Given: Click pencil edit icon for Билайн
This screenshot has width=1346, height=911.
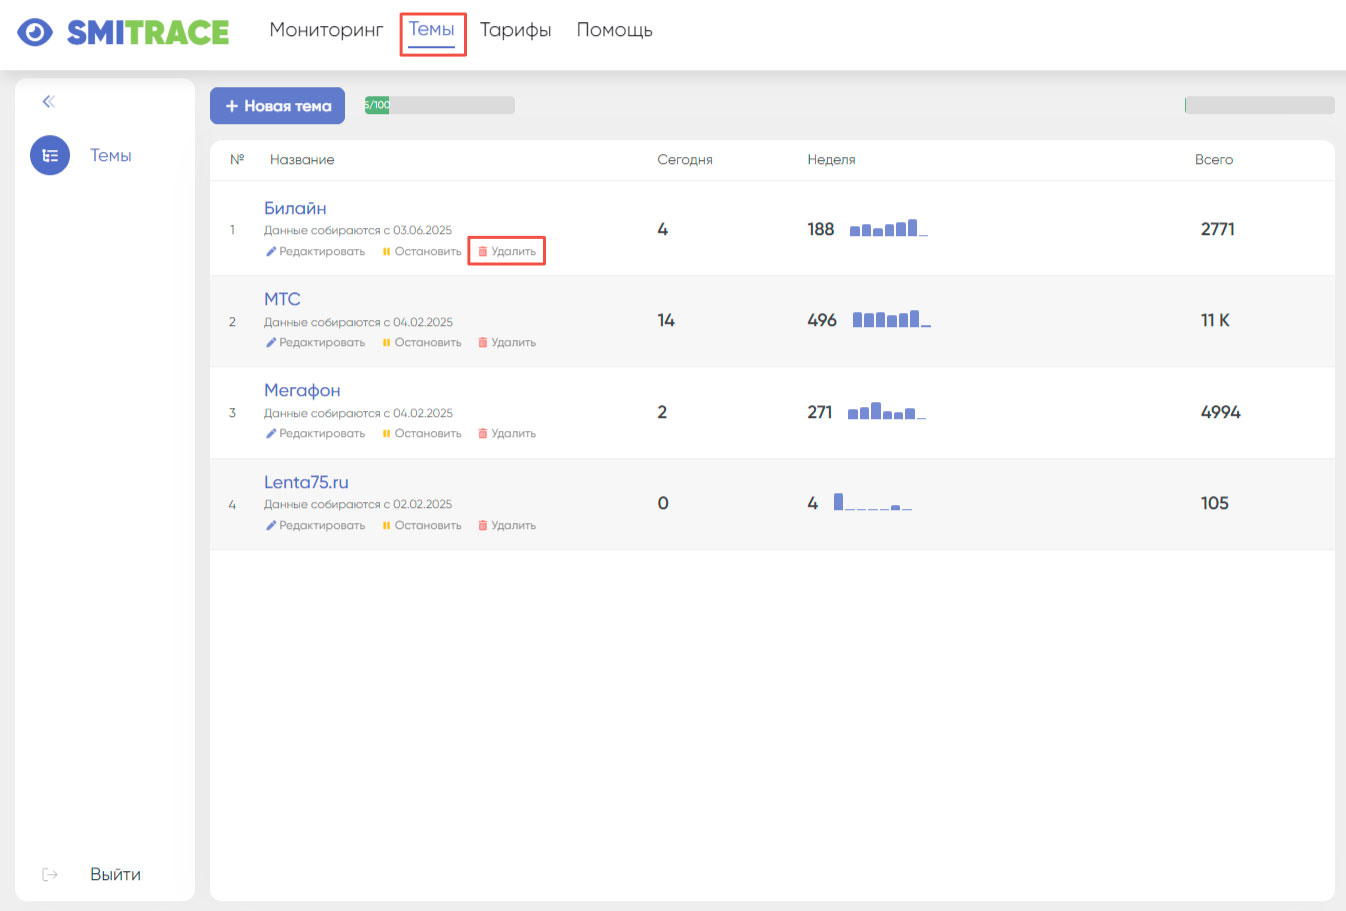Looking at the screenshot, I should pos(271,252).
